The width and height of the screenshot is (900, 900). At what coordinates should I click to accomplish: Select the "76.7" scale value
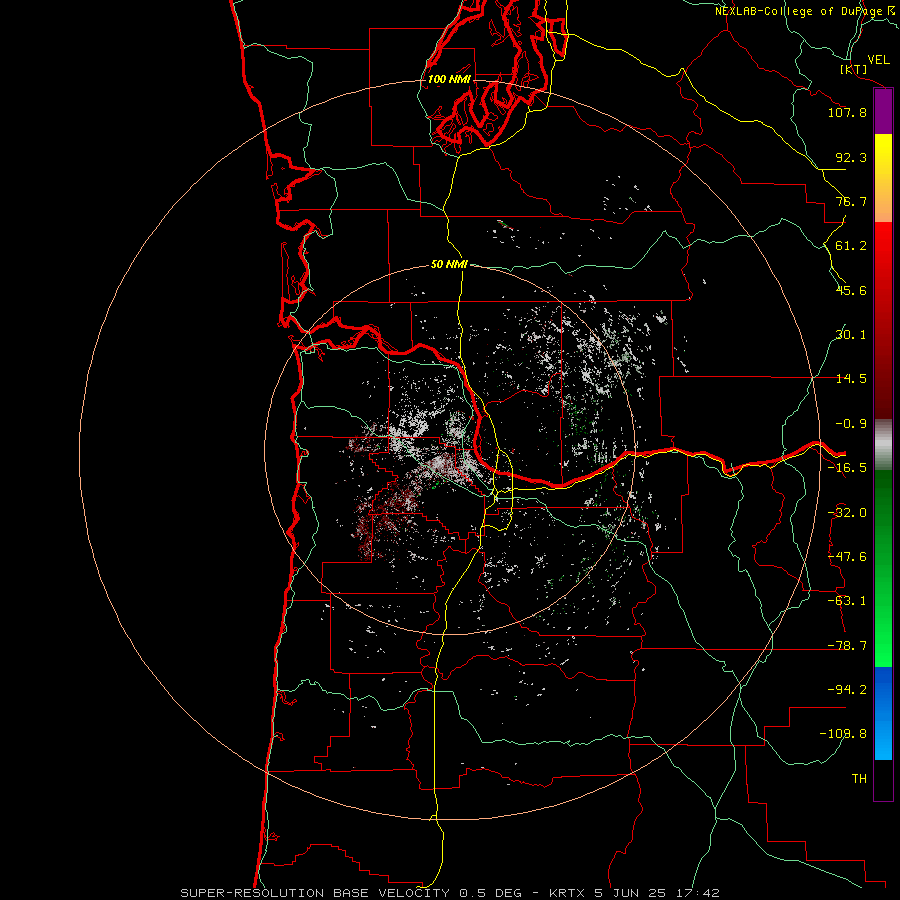click(851, 201)
